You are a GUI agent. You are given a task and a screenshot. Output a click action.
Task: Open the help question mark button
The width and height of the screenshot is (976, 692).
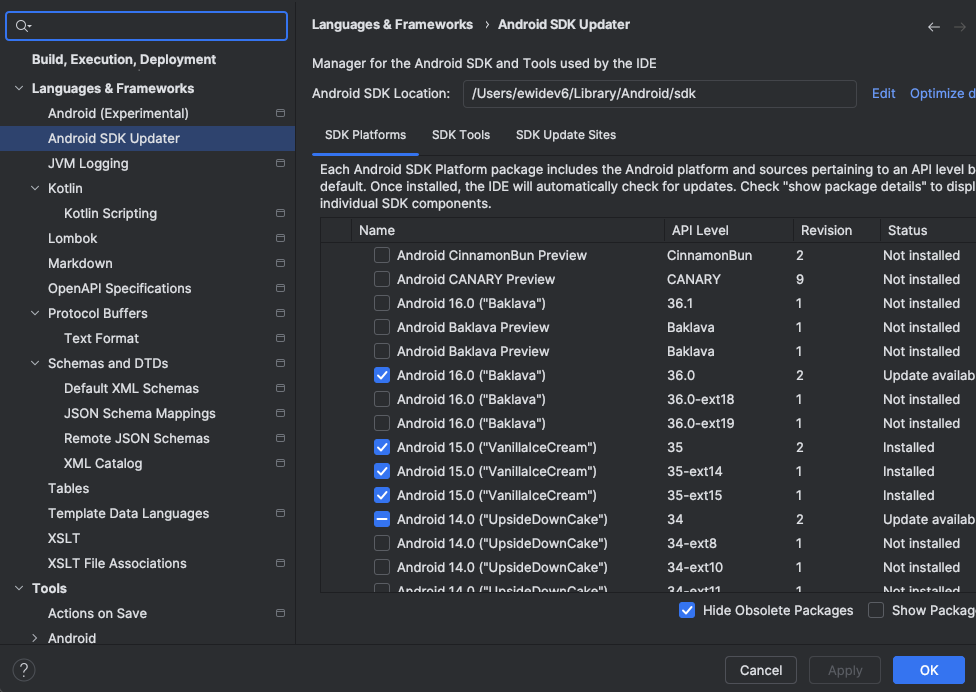point(24,670)
